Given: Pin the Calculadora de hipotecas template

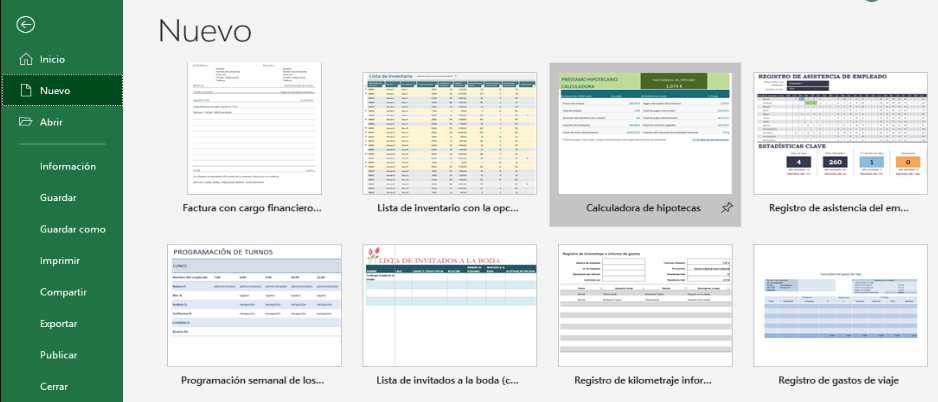Looking at the screenshot, I should 726,208.
